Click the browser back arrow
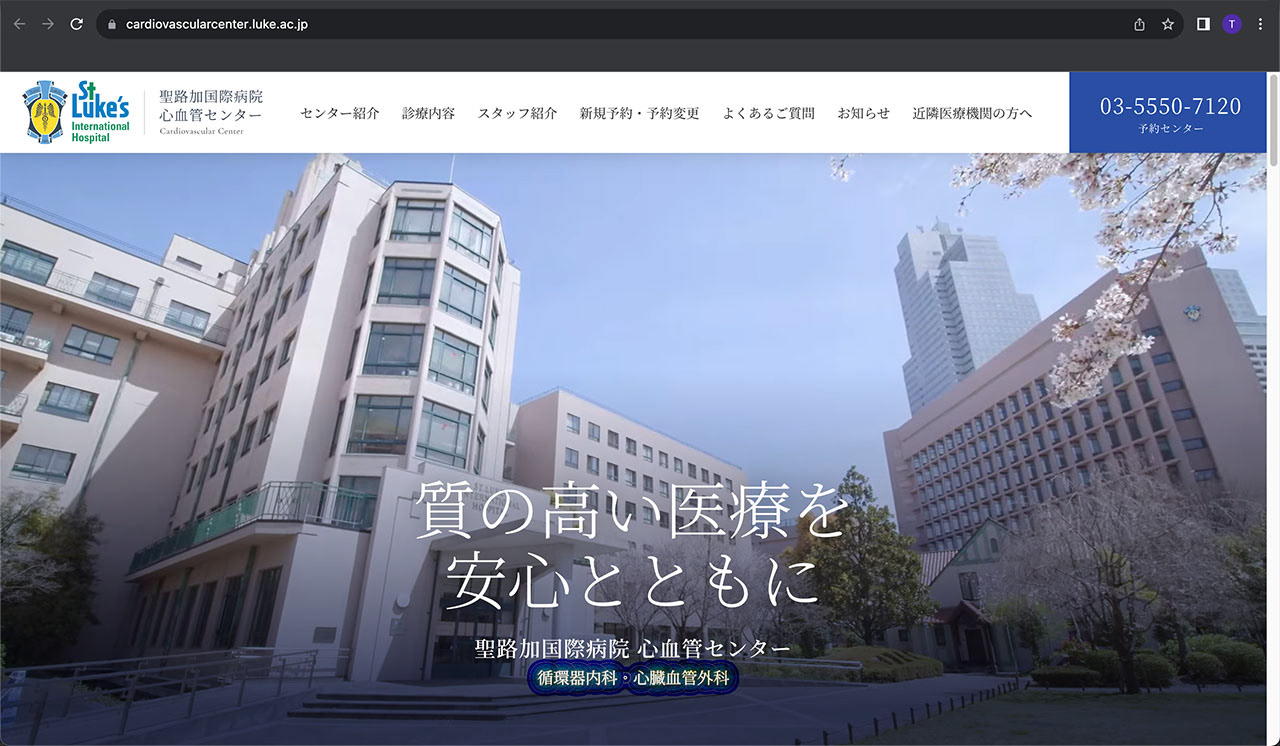 pos(20,24)
